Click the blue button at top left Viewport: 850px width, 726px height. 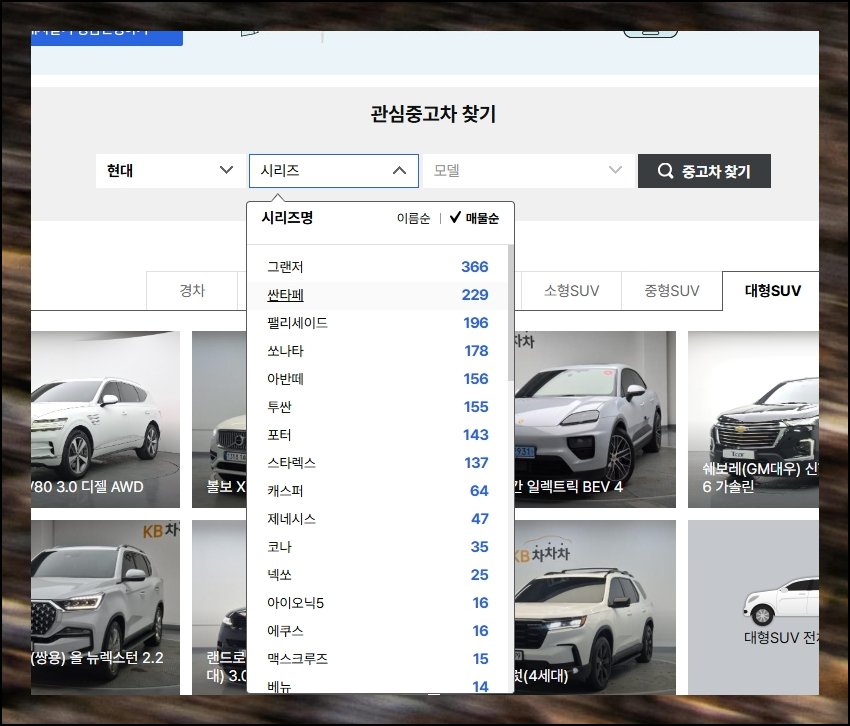(x=107, y=38)
